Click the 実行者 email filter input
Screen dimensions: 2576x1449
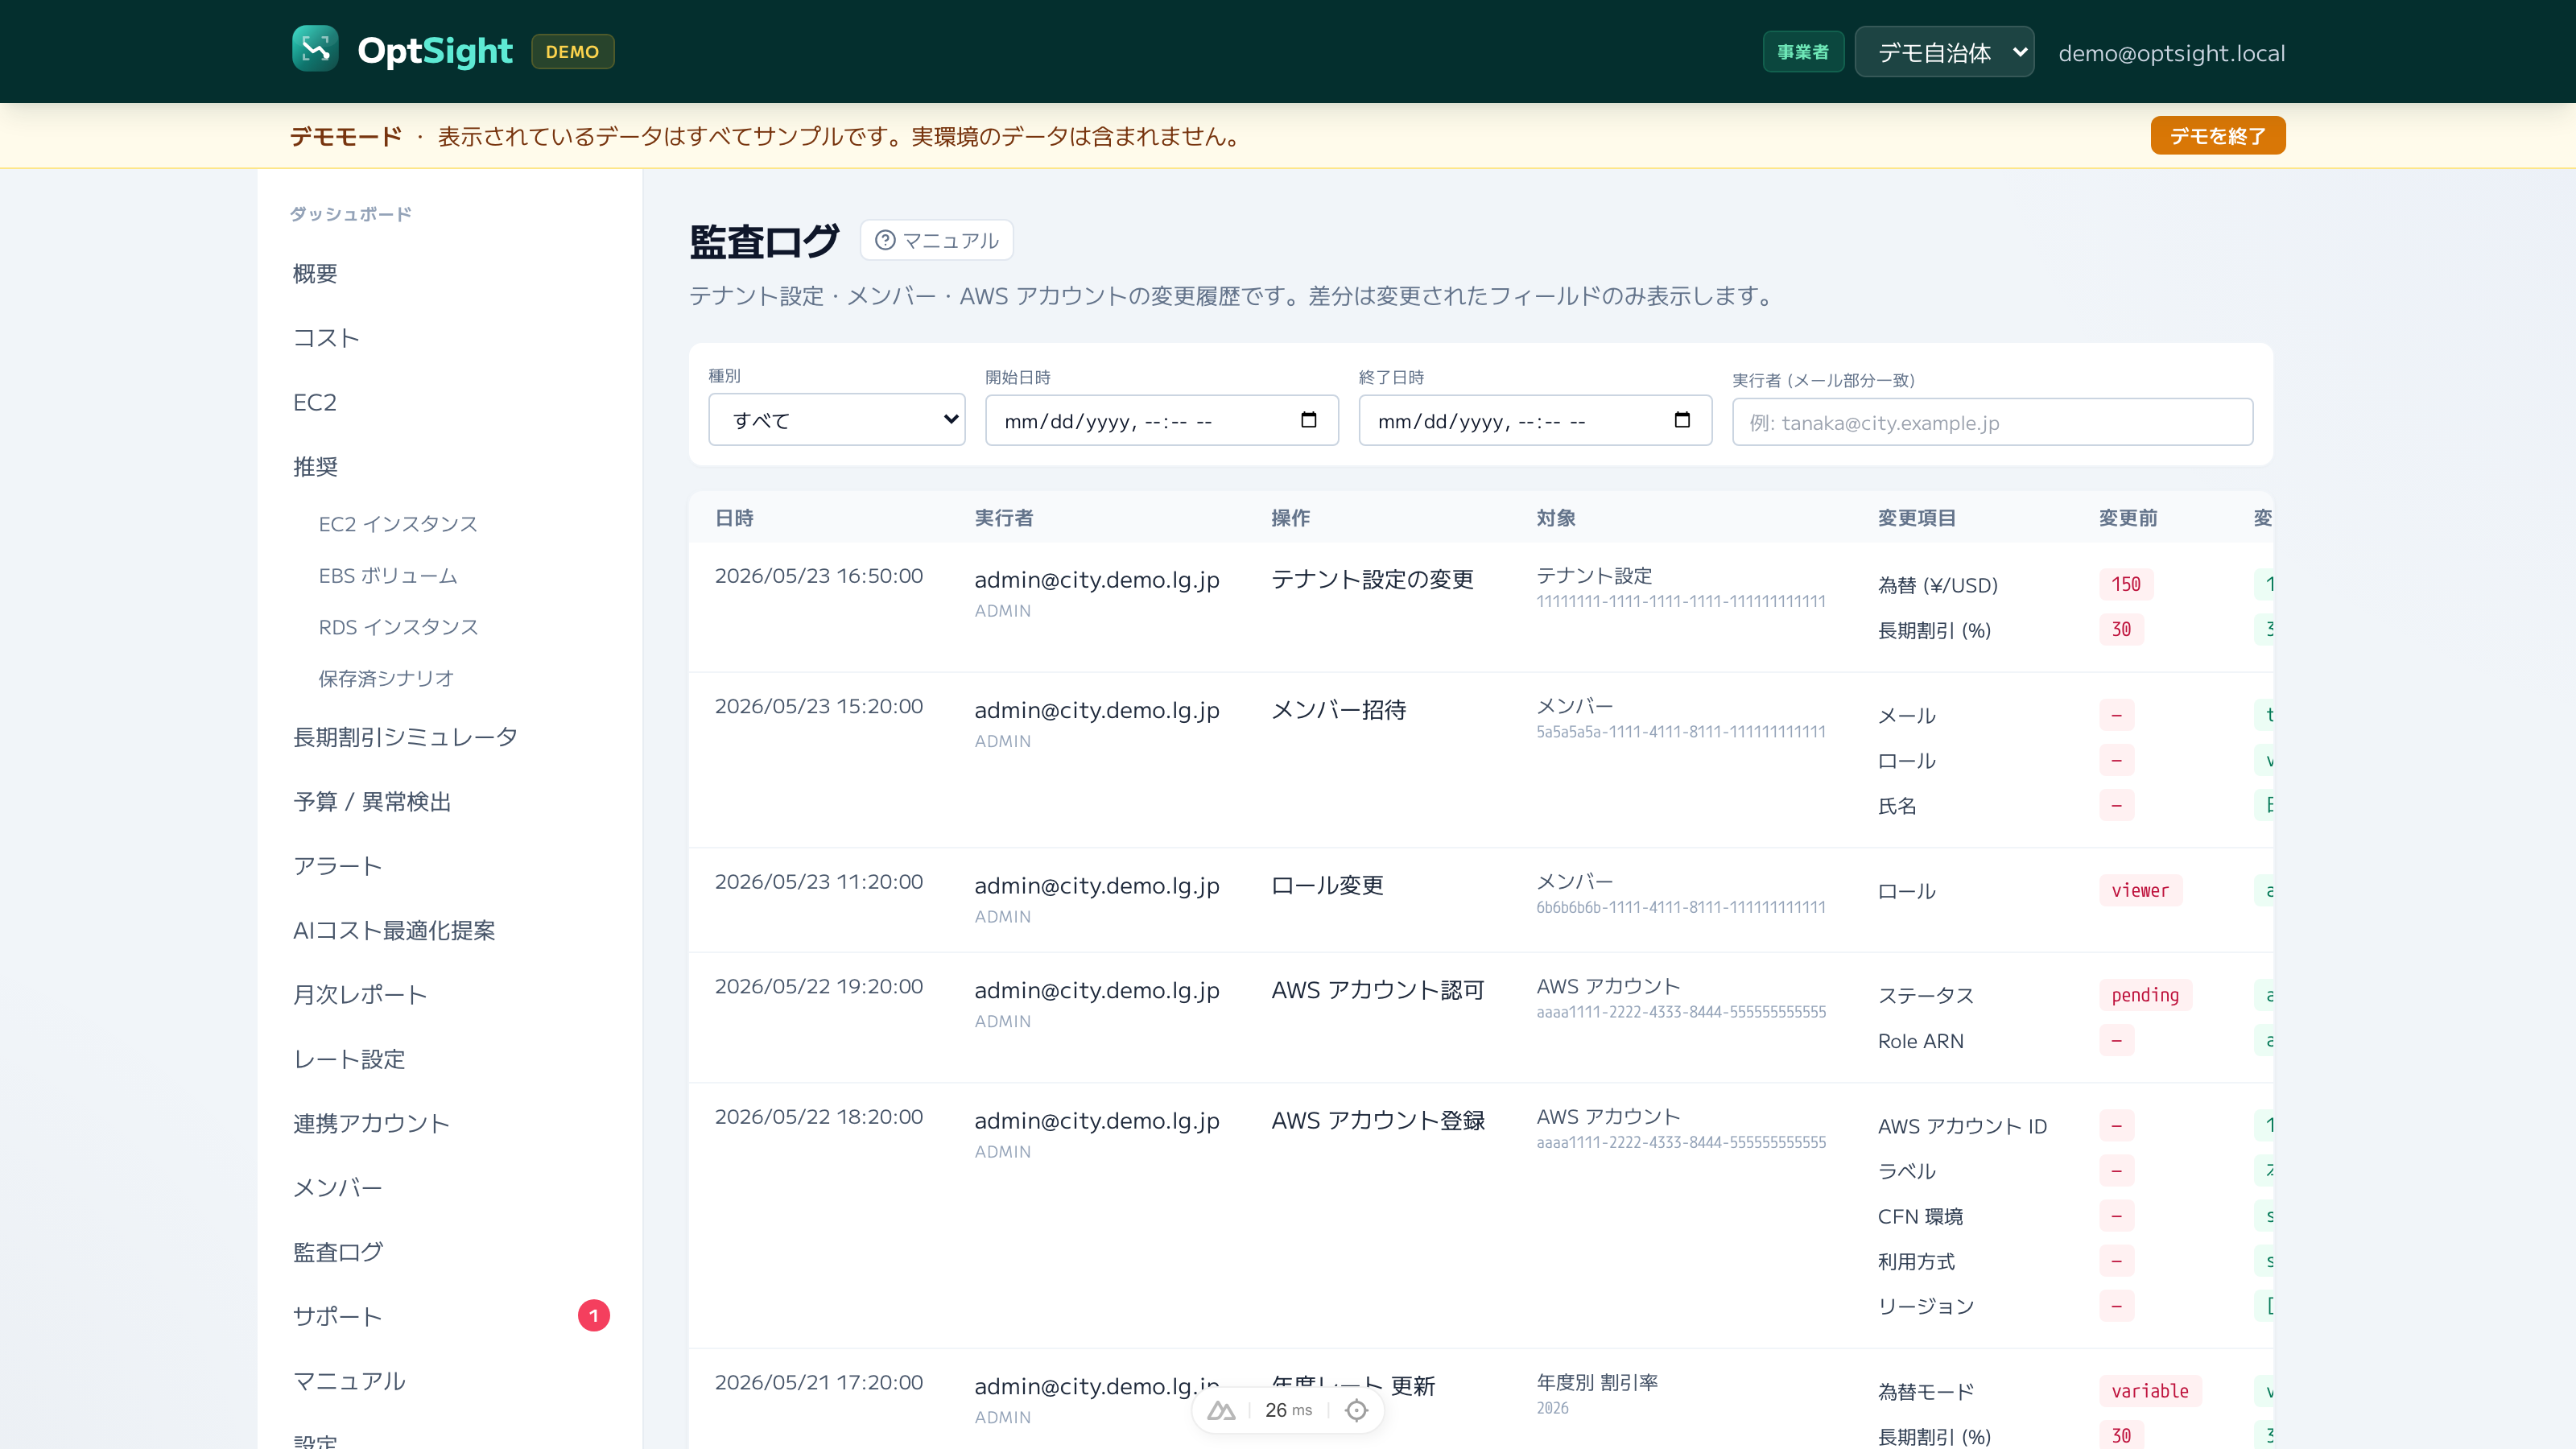[x=1992, y=423]
